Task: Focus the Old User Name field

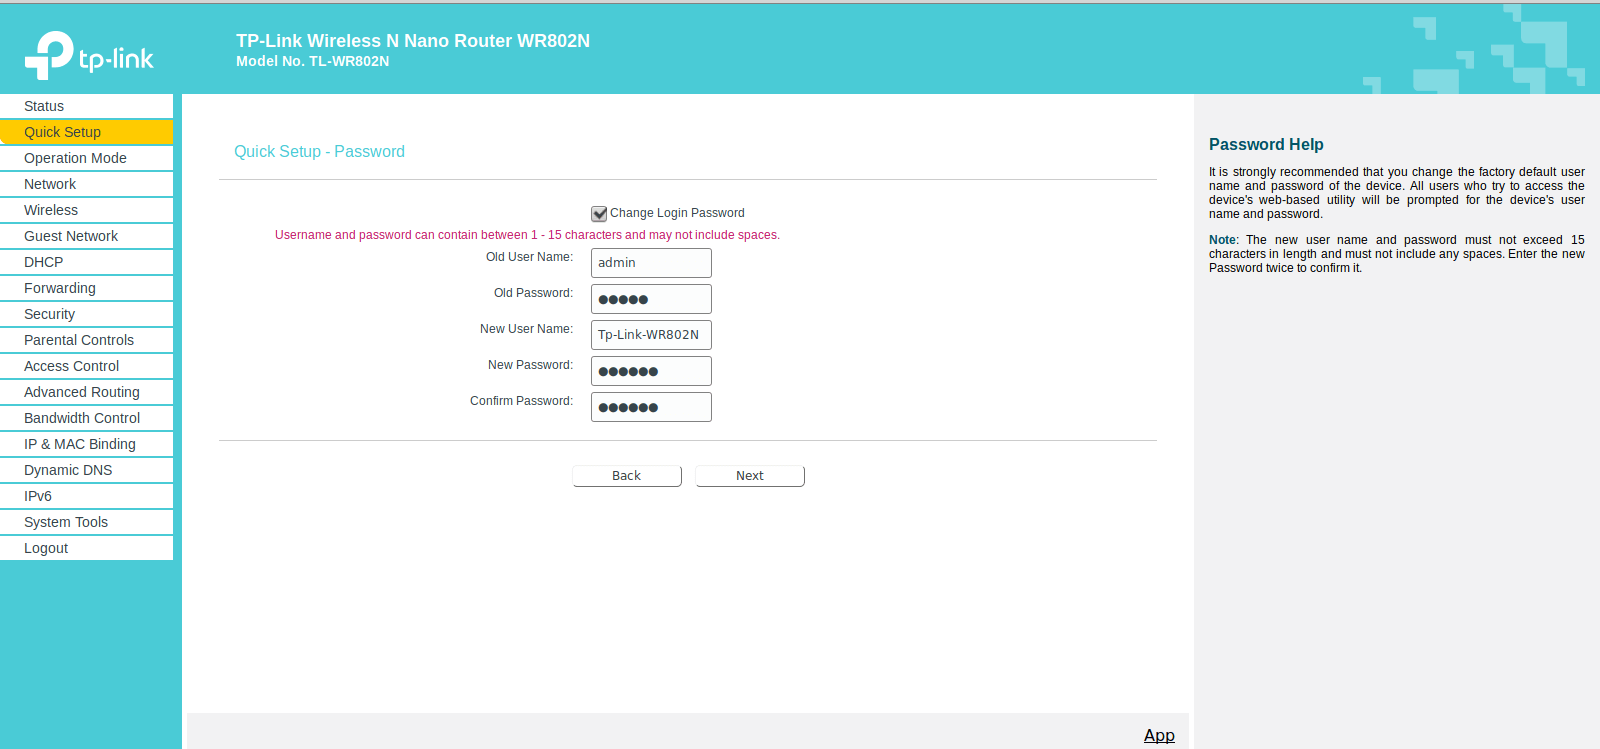Action: [x=651, y=263]
